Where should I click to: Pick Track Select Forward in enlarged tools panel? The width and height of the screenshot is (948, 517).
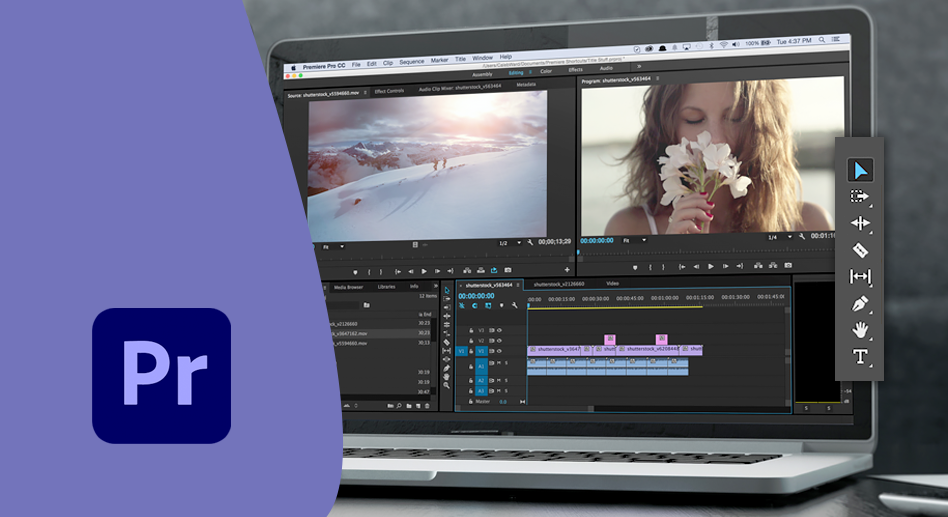860,197
